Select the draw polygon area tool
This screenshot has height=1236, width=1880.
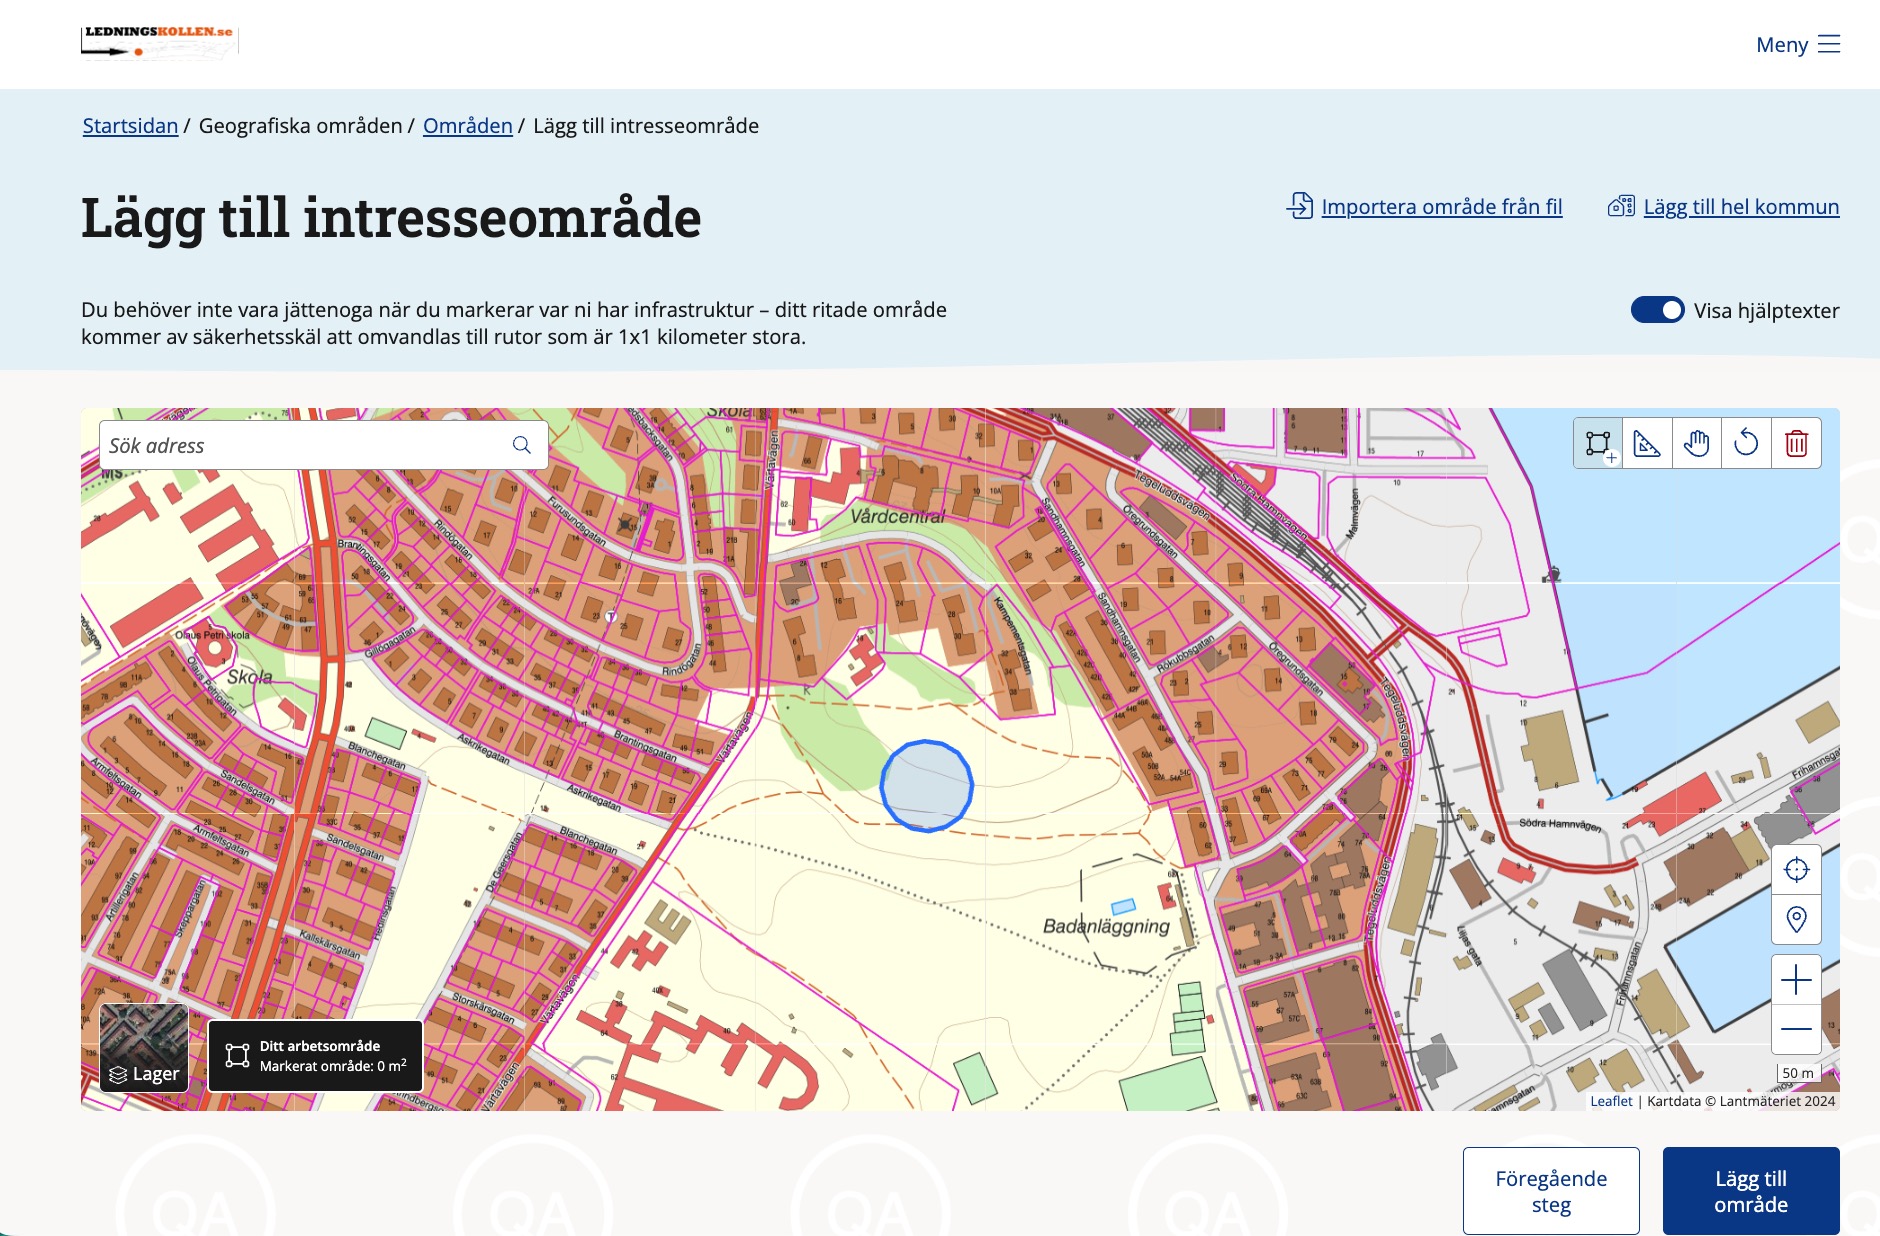1598,443
